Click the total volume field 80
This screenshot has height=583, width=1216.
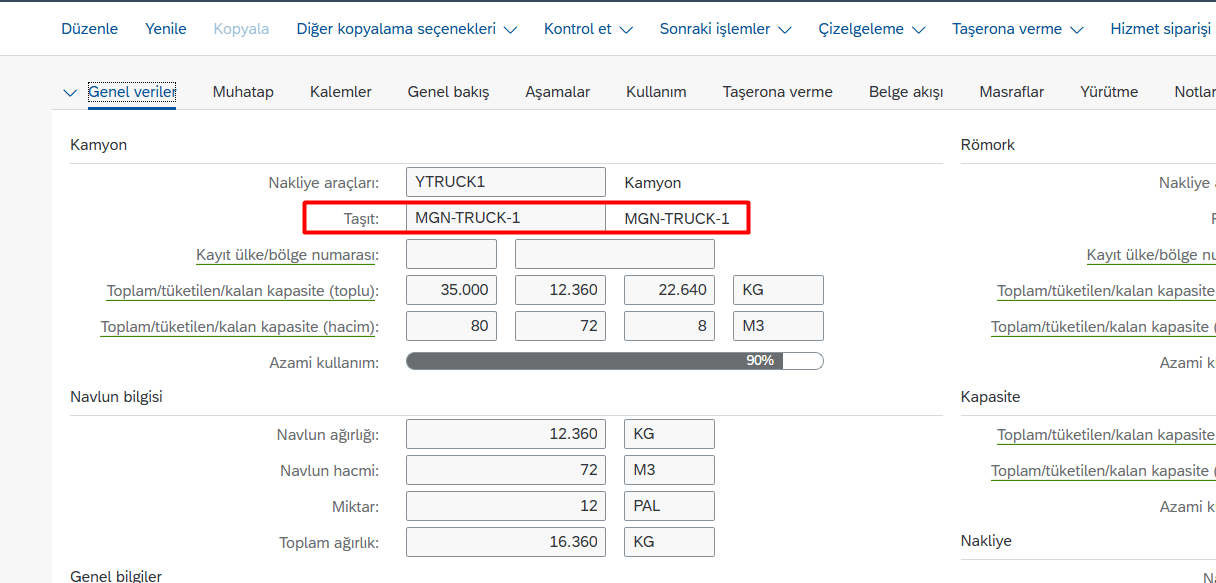point(451,326)
